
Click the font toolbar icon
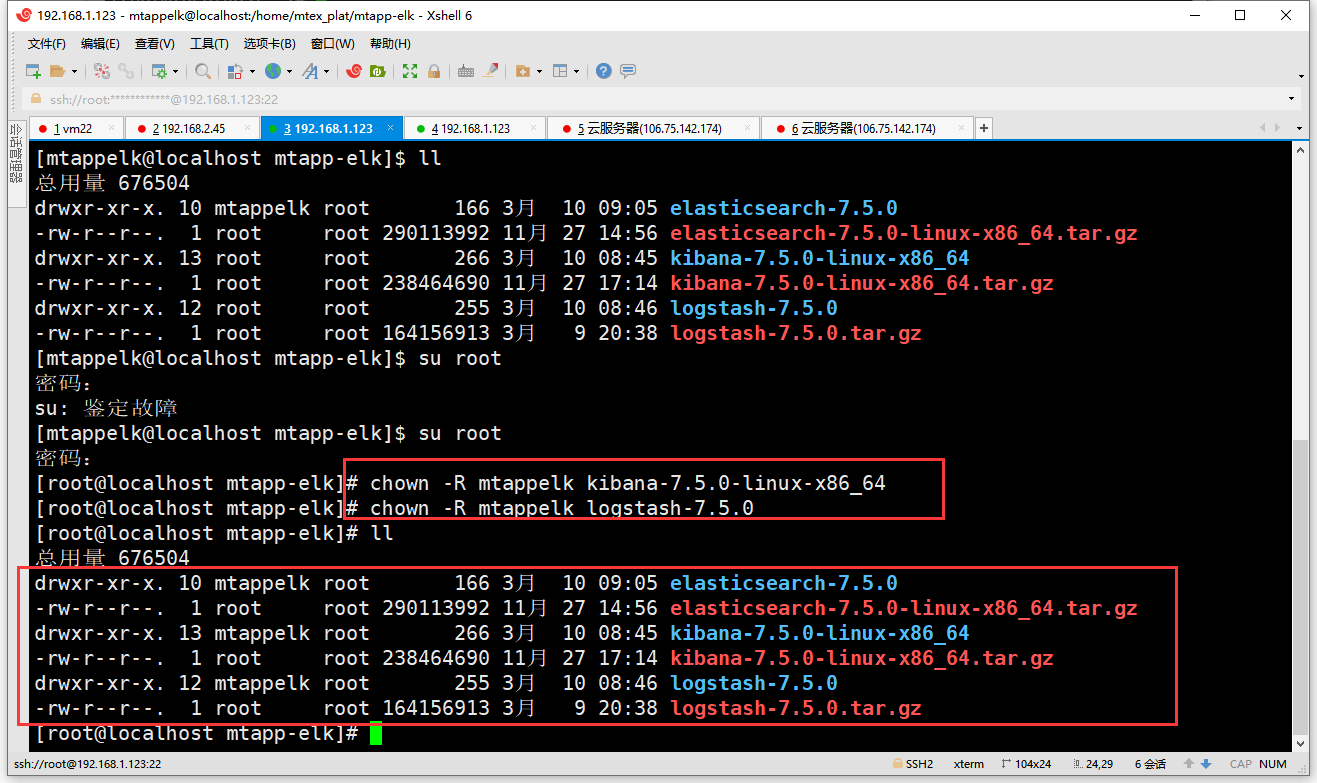pyautogui.click(x=310, y=71)
